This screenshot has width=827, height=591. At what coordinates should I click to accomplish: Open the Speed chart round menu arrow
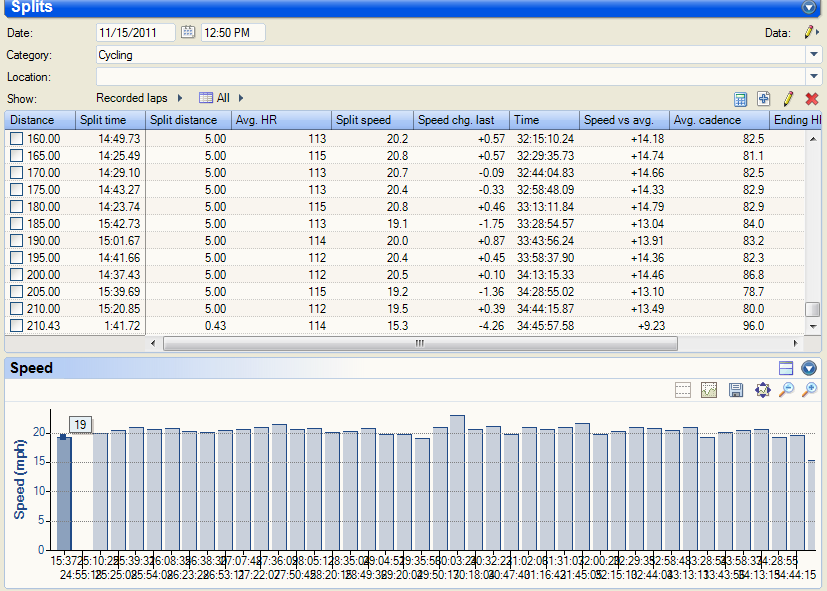pos(809,368)
